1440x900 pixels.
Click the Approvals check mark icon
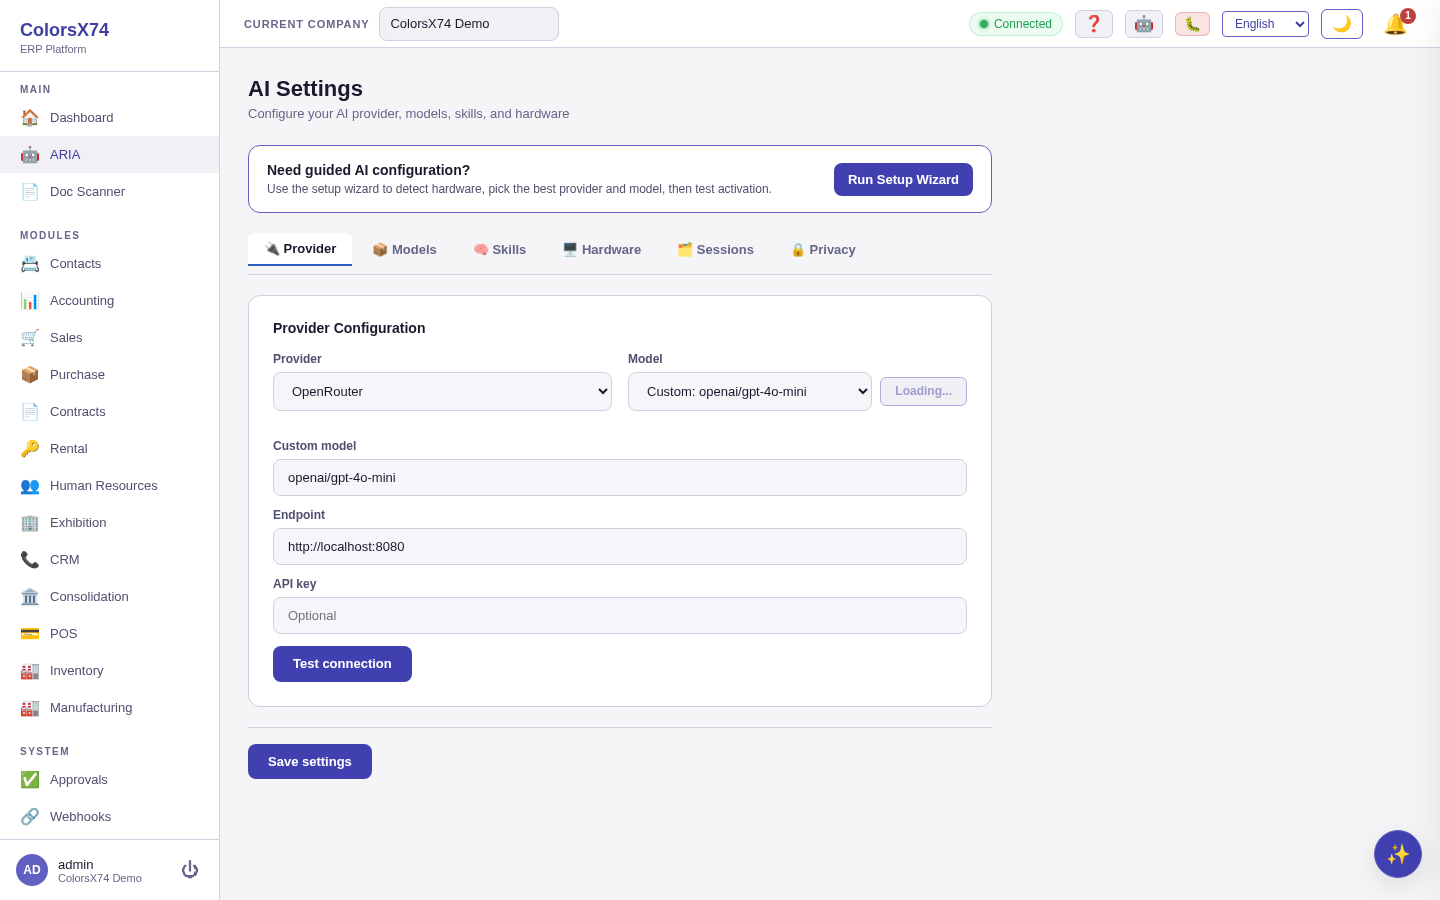(30, 779)
